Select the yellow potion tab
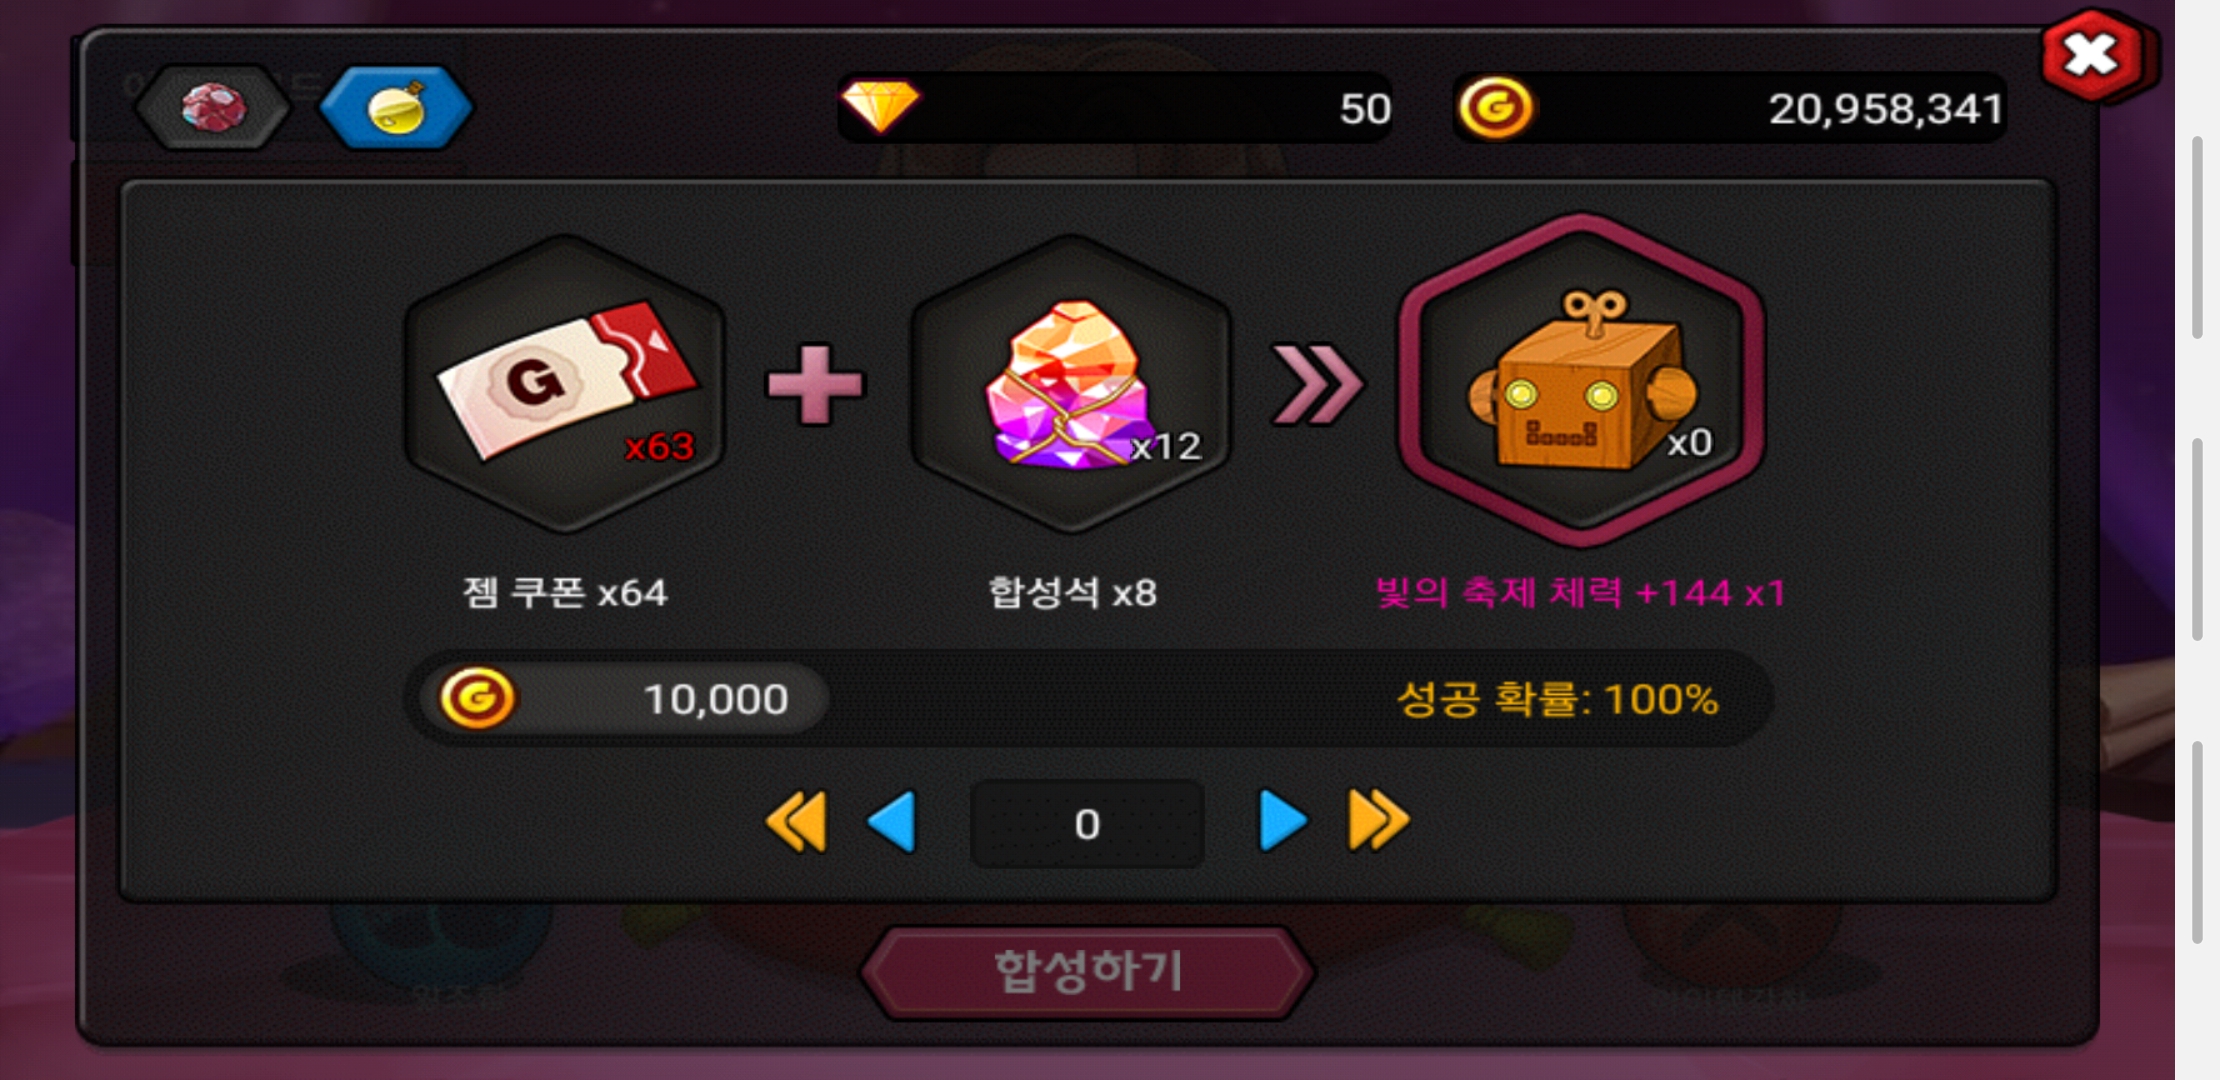This screenshot has width=2220, height=1080. [396, 107]
